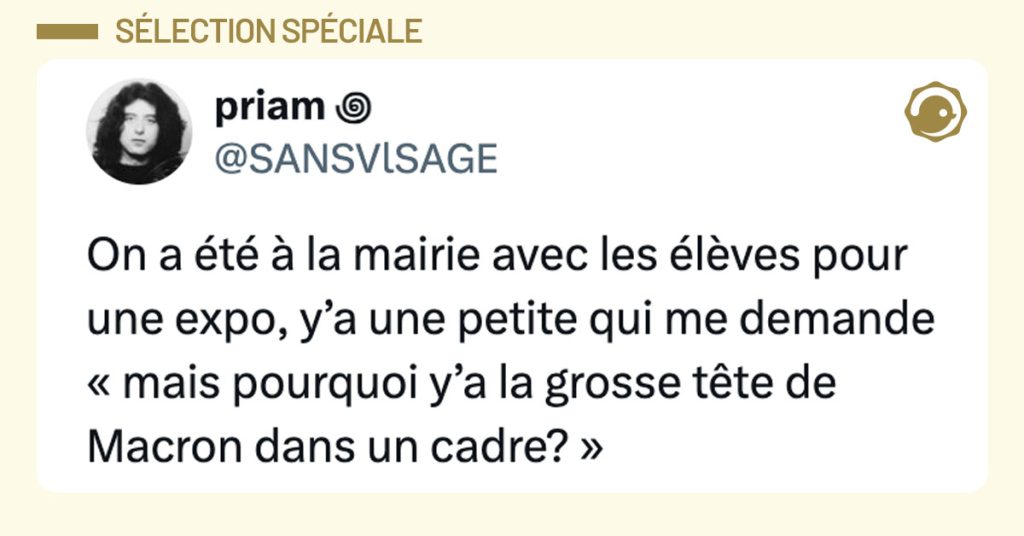The image size is (1024, 536).
Task: Click the profile avatar photo
Action: tap(141, 132)
